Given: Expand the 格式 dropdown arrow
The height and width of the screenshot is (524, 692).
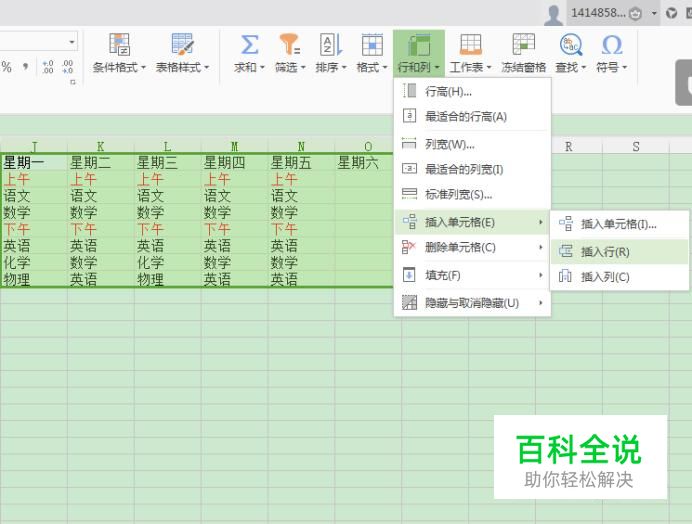Looking at the screenshot, I should click(x=385, y=68).
